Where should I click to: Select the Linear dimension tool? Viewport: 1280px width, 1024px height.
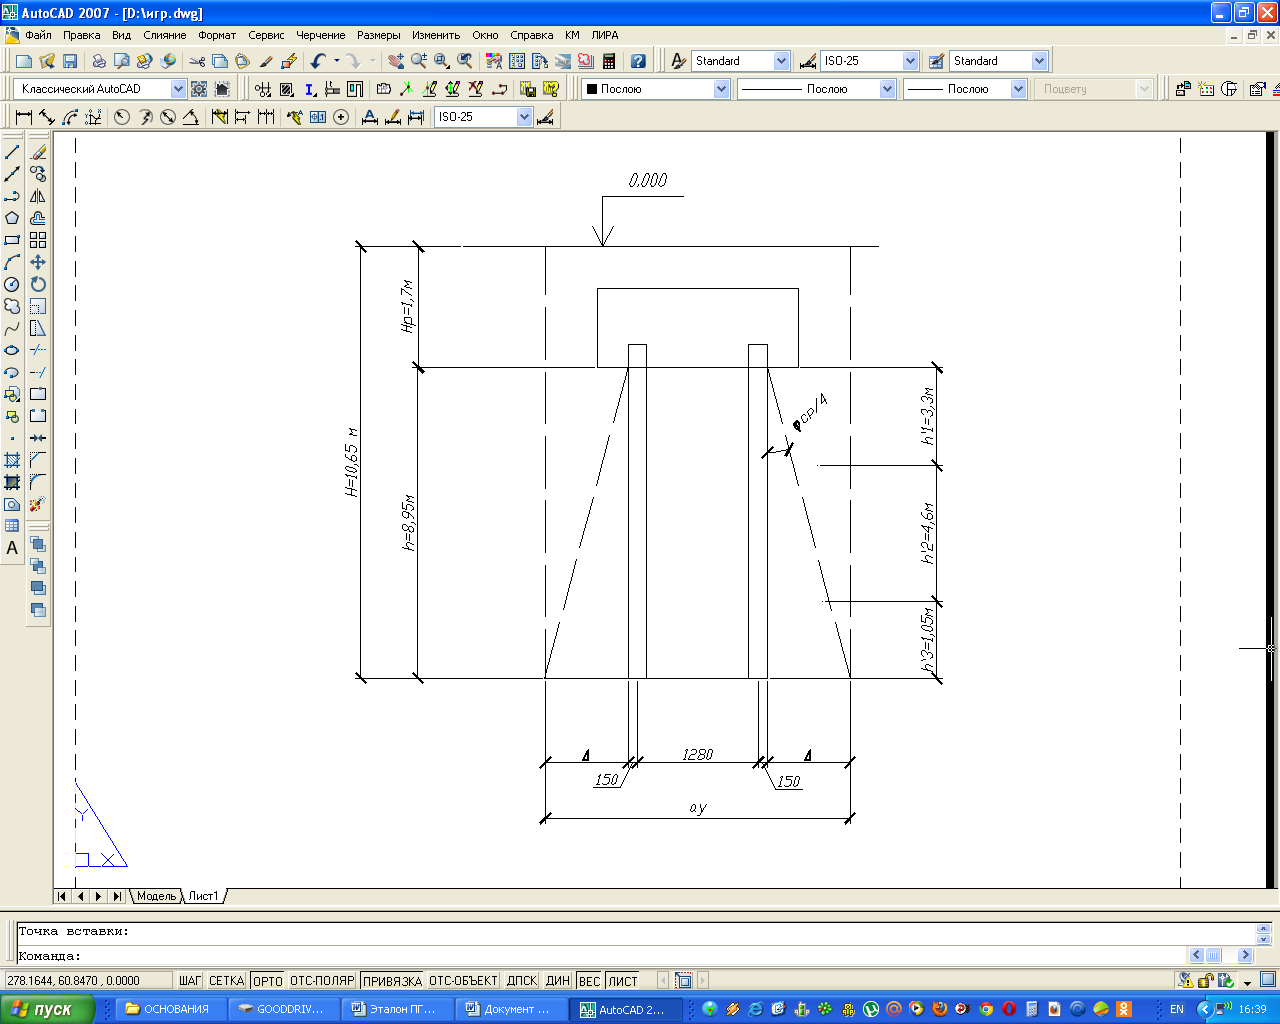tap(24, 117)
